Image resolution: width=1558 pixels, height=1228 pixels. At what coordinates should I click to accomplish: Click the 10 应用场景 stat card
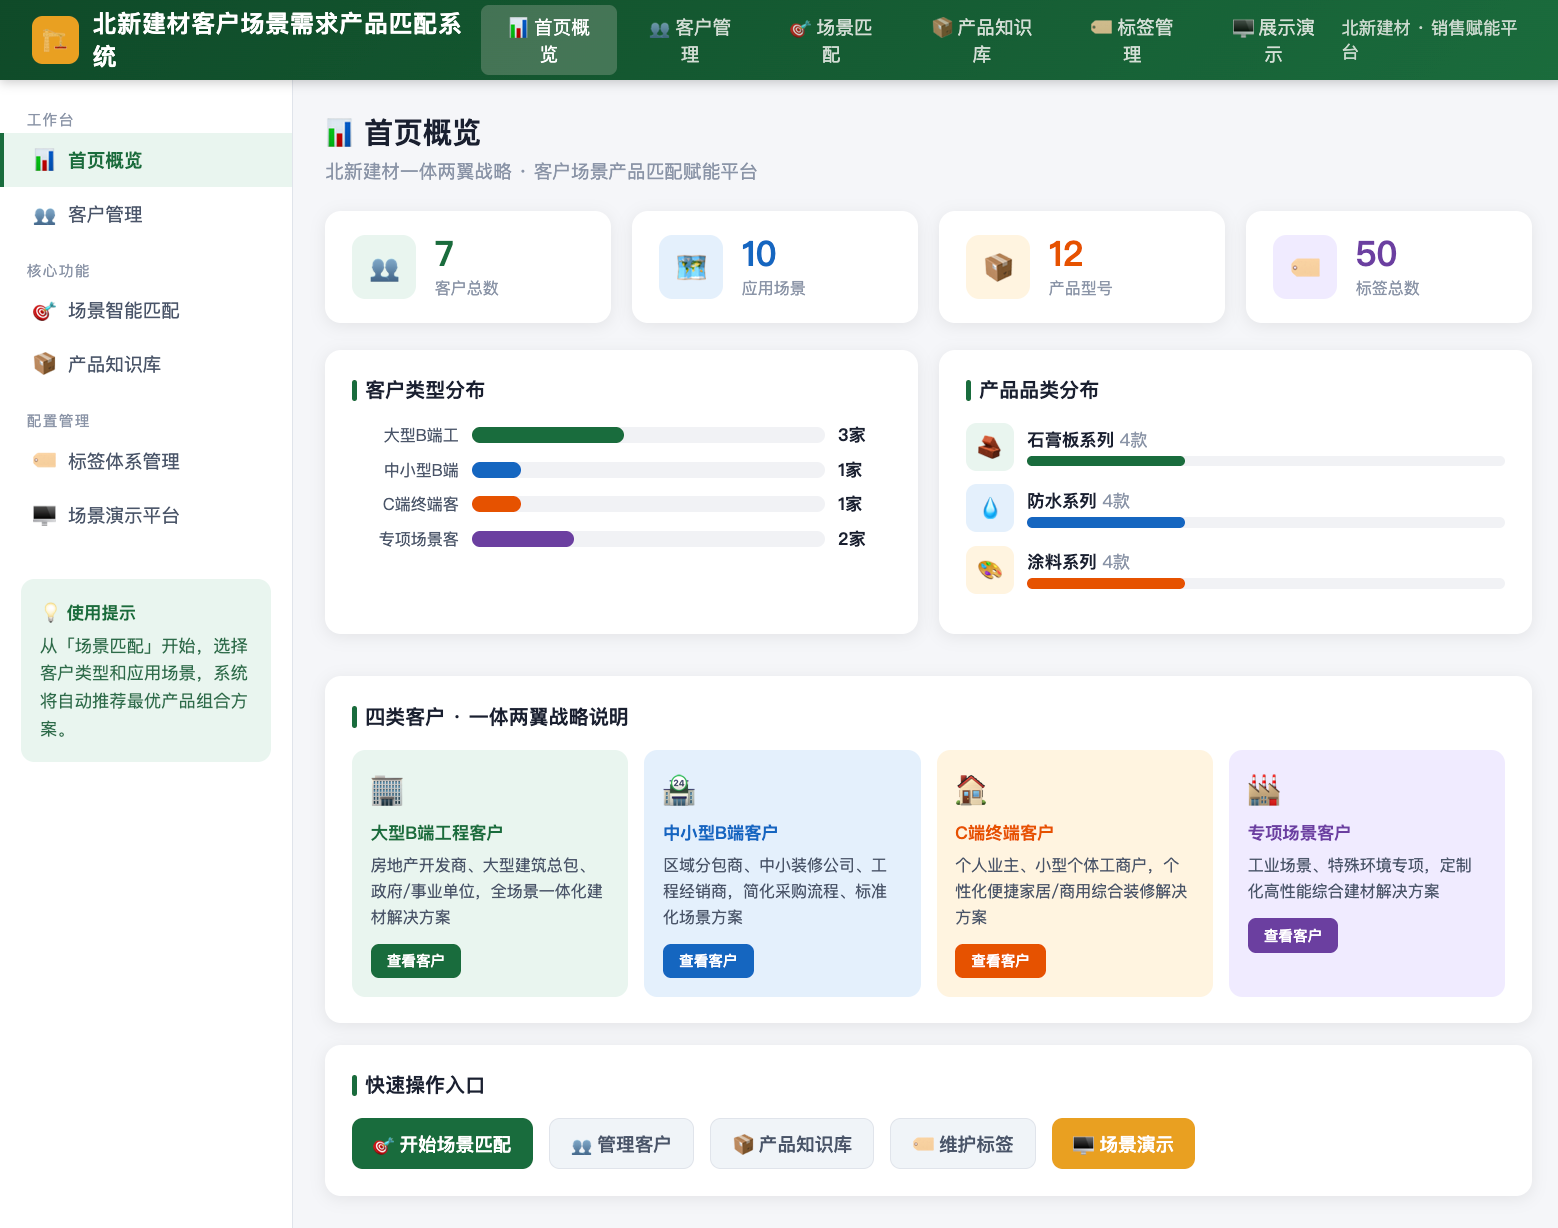[x=775, y=267]
